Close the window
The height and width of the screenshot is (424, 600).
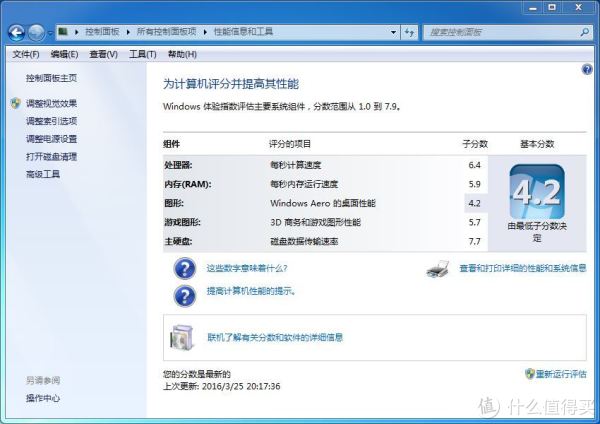pyautogui.click(x=578, y=8)
